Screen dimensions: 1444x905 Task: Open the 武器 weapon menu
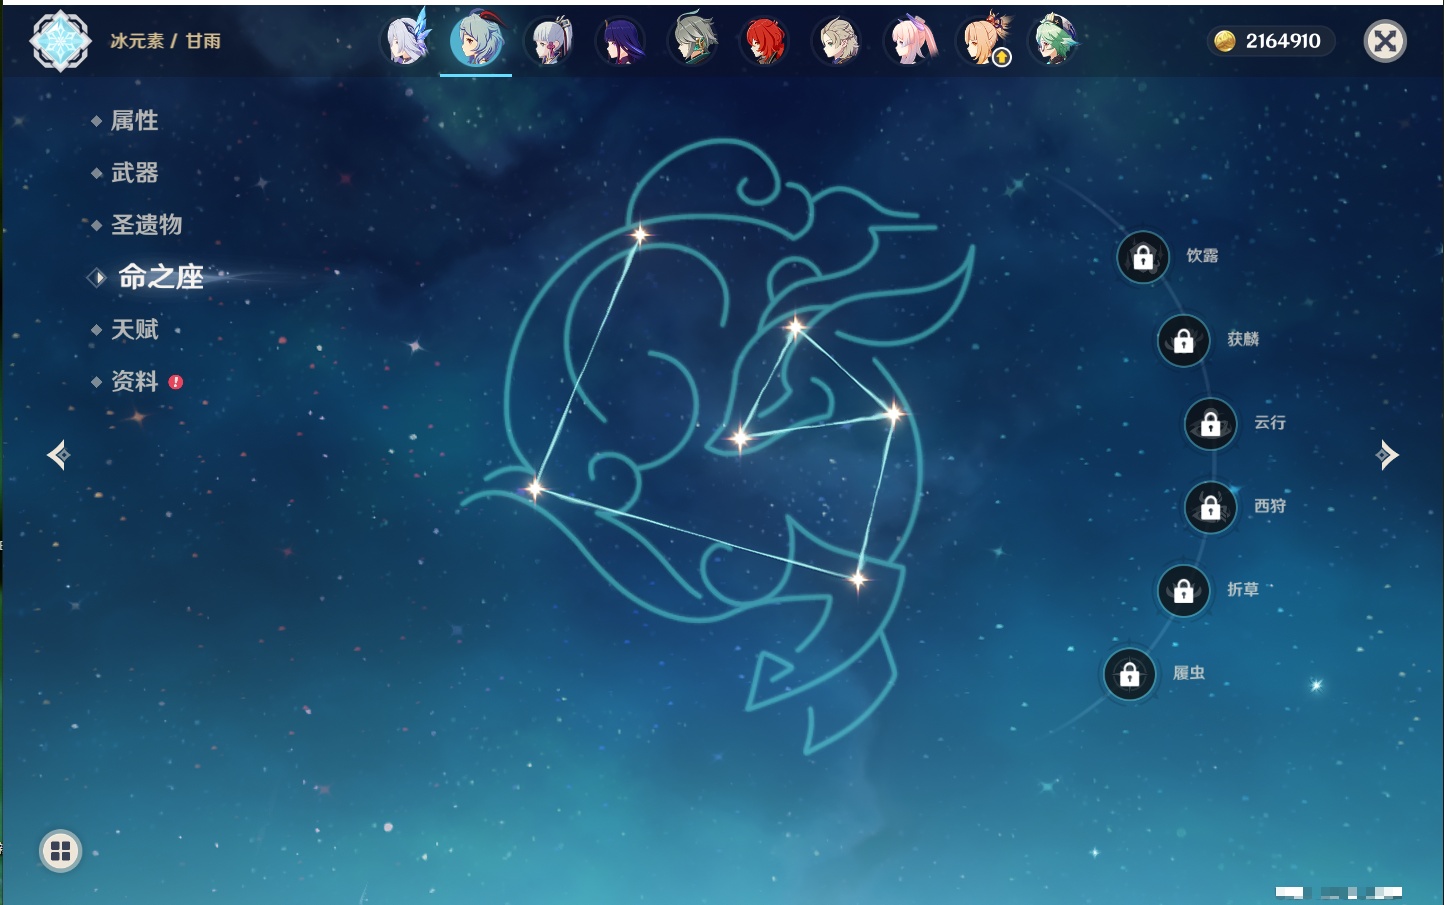pyautogui.click(x=134, y=173)
